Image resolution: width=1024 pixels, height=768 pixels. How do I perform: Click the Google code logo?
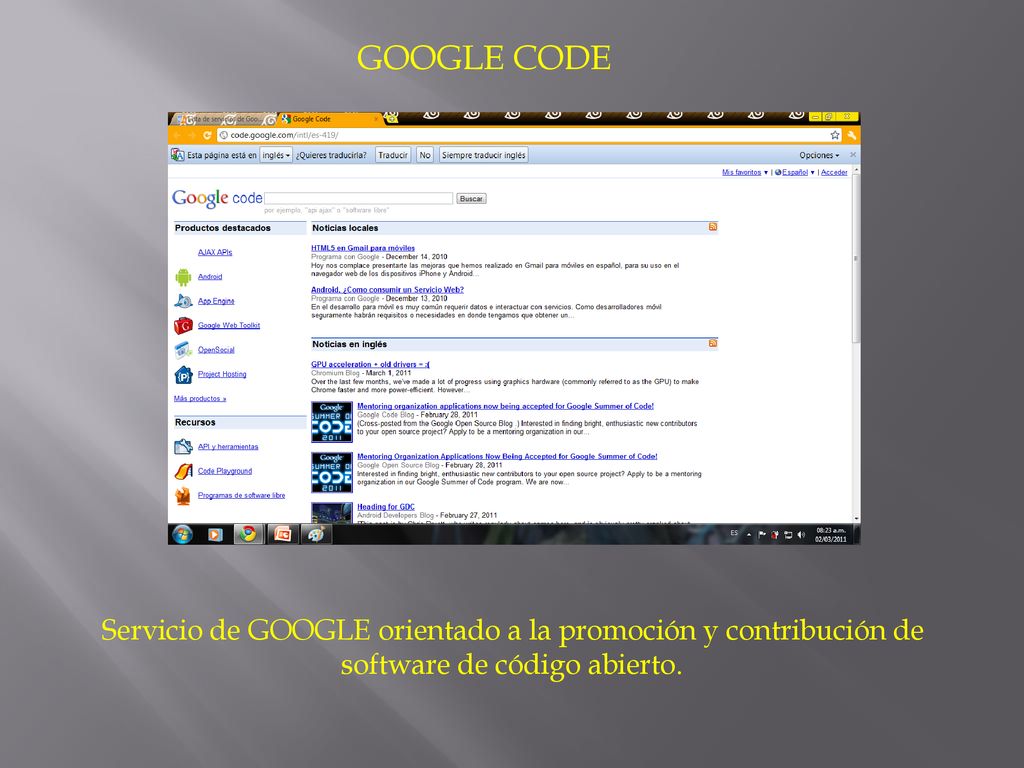217,198
